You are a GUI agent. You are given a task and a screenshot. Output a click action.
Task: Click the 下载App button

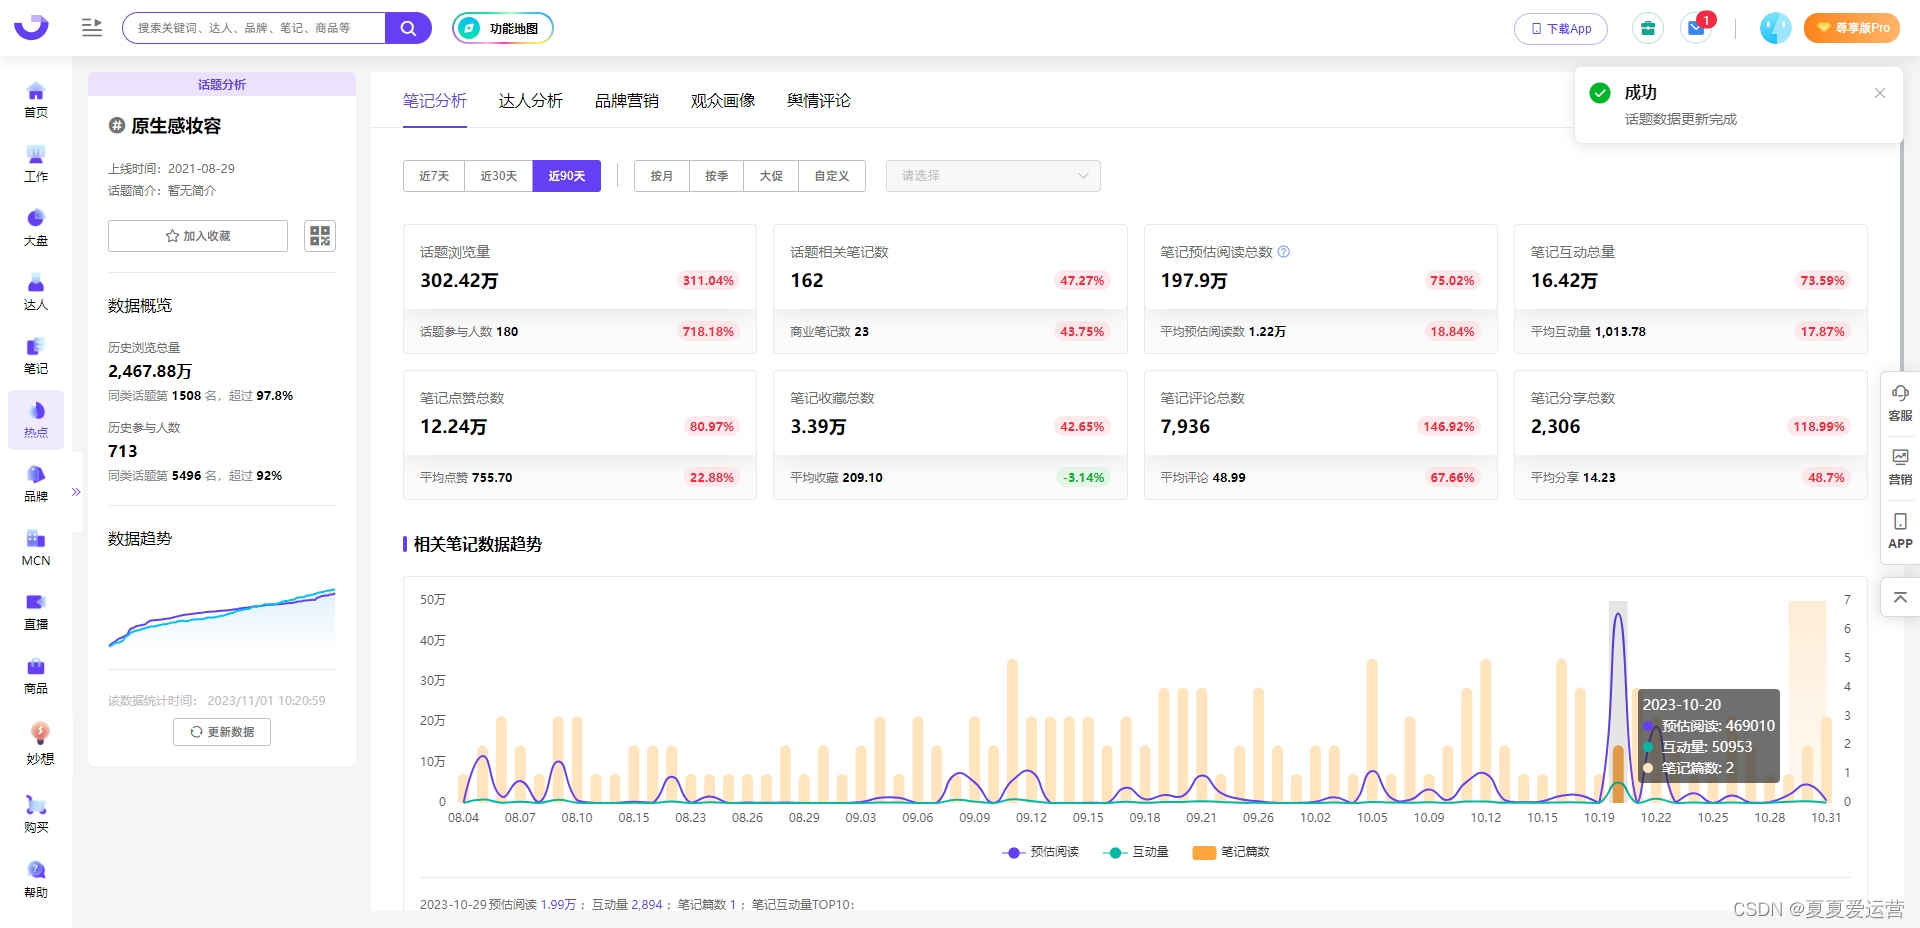[1561, 29]
